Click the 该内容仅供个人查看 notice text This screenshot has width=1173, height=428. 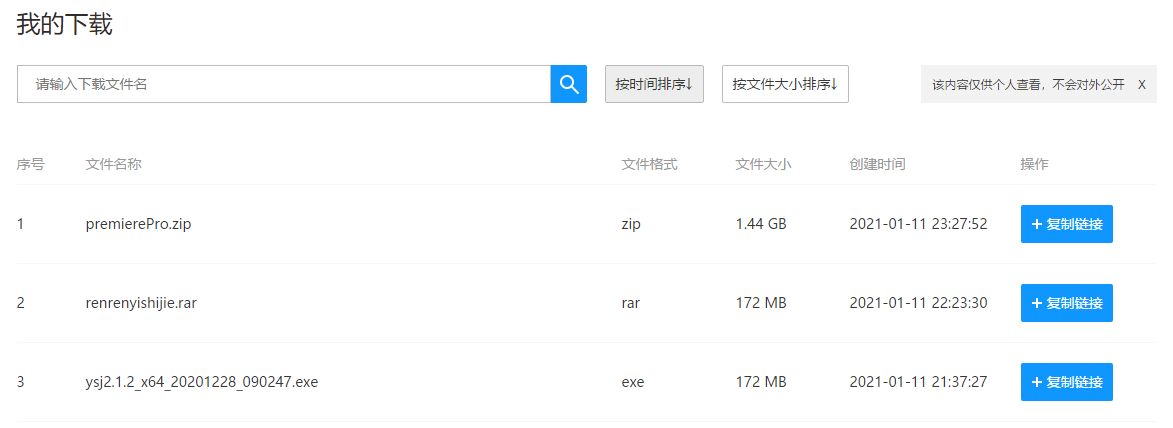(1028, 85)
